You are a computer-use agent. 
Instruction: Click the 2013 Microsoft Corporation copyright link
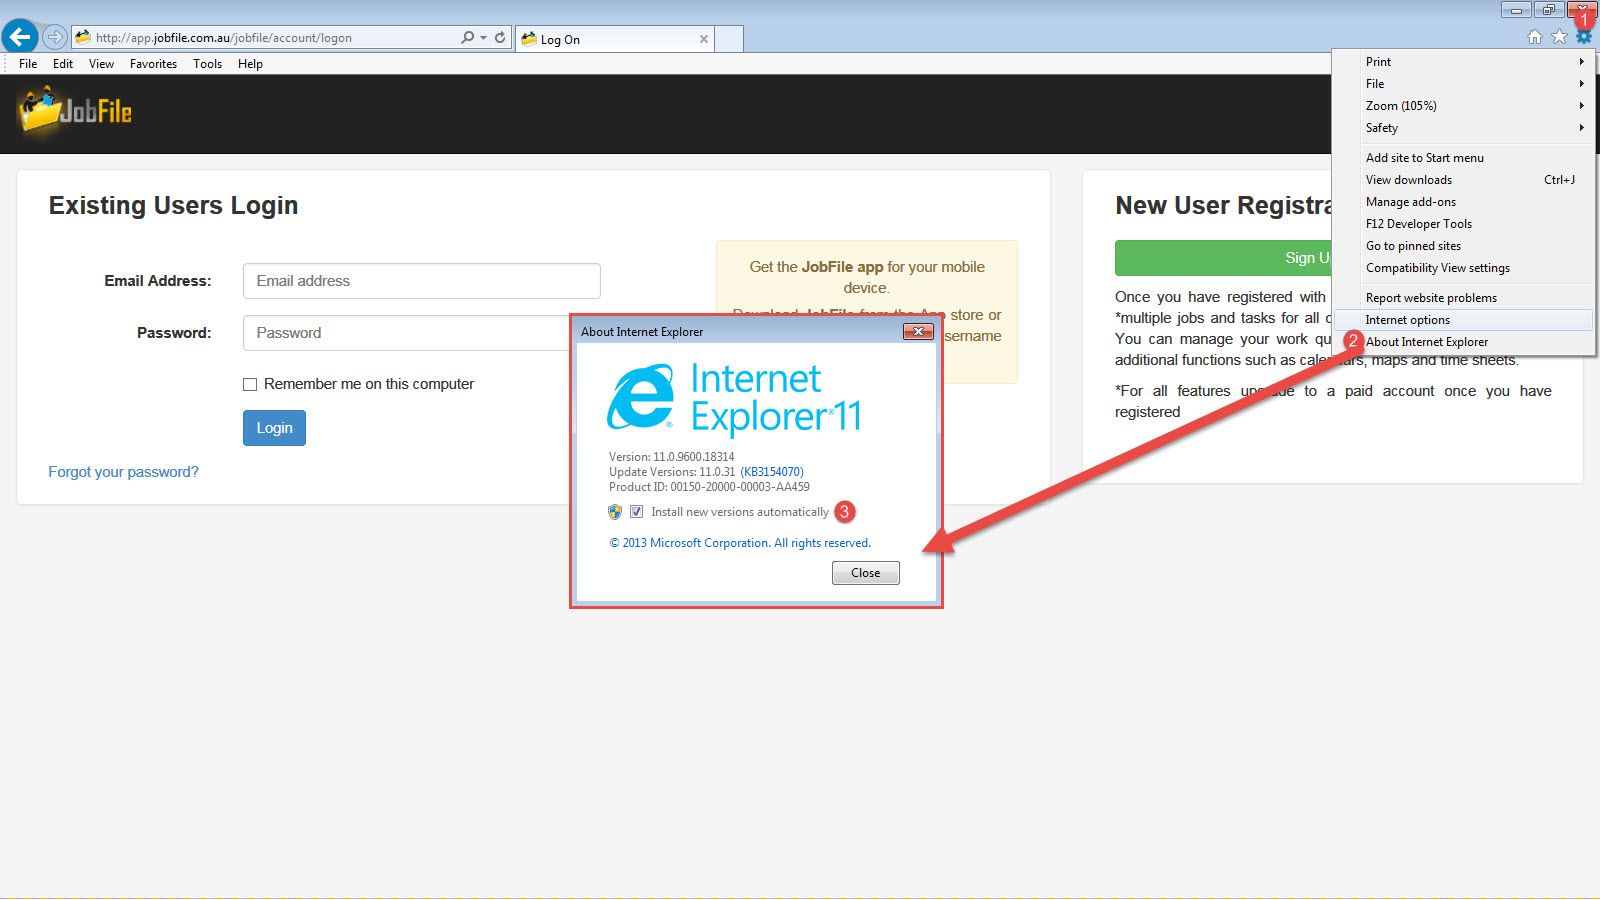pos(740,543)
